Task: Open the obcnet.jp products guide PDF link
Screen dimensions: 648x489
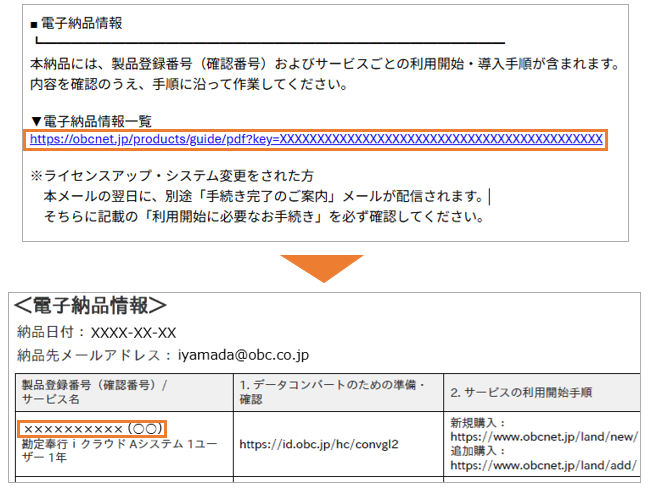Action: (316, 139)
